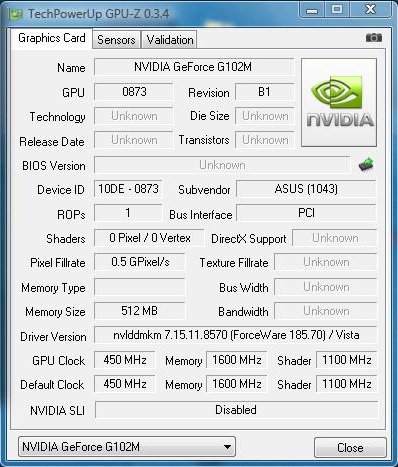The height and width of the screenshot is (467, 398).
Task: Click the camera screenshot icon
Action: click(374, 38)
